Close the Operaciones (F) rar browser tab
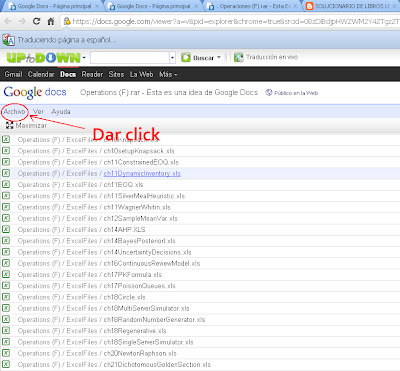400x371 pixels. click(295, 6)
